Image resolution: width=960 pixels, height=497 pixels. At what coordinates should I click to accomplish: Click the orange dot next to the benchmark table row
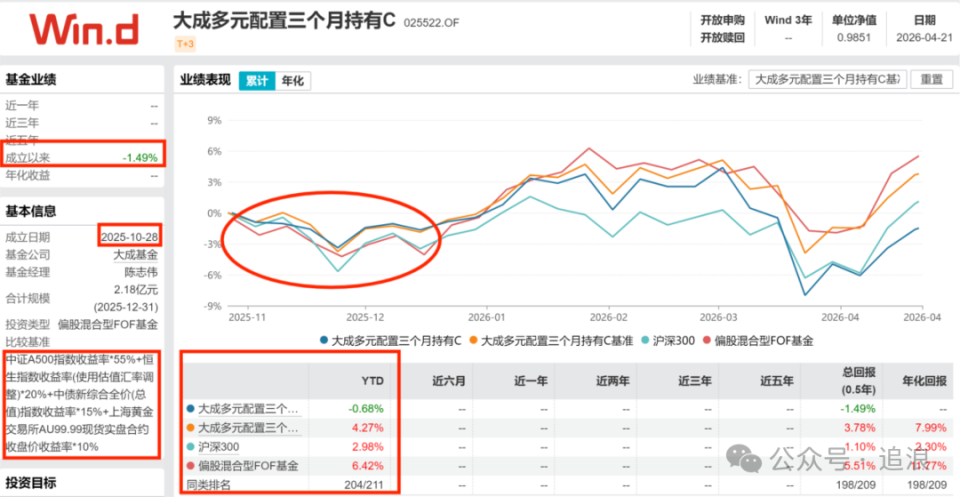tap(191, 428)
